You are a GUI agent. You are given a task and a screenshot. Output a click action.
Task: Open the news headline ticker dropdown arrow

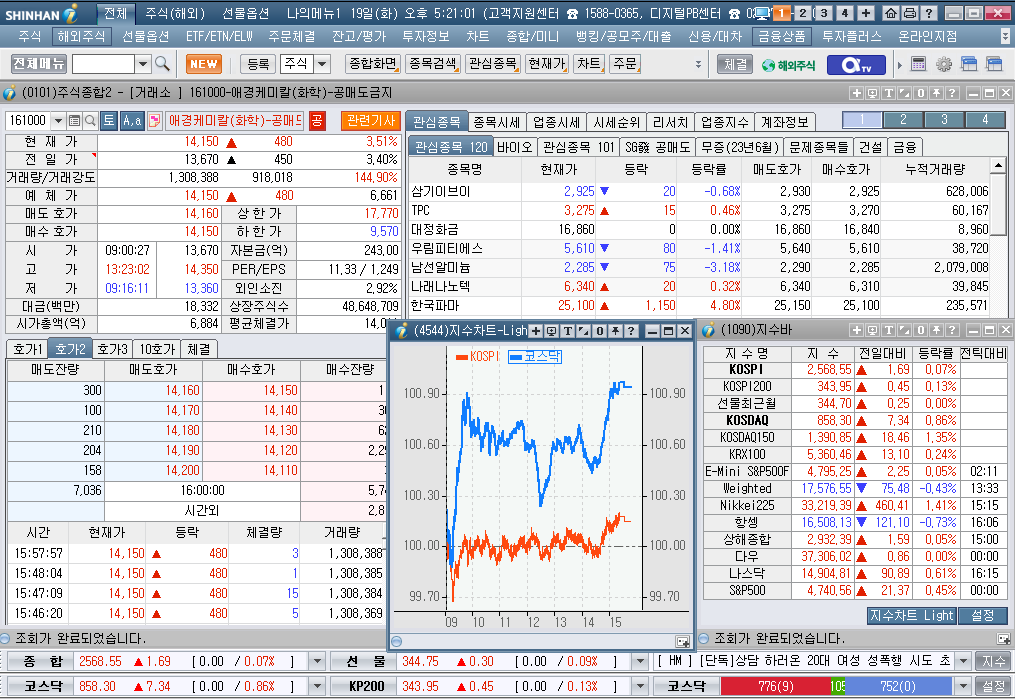coord(963,661)
